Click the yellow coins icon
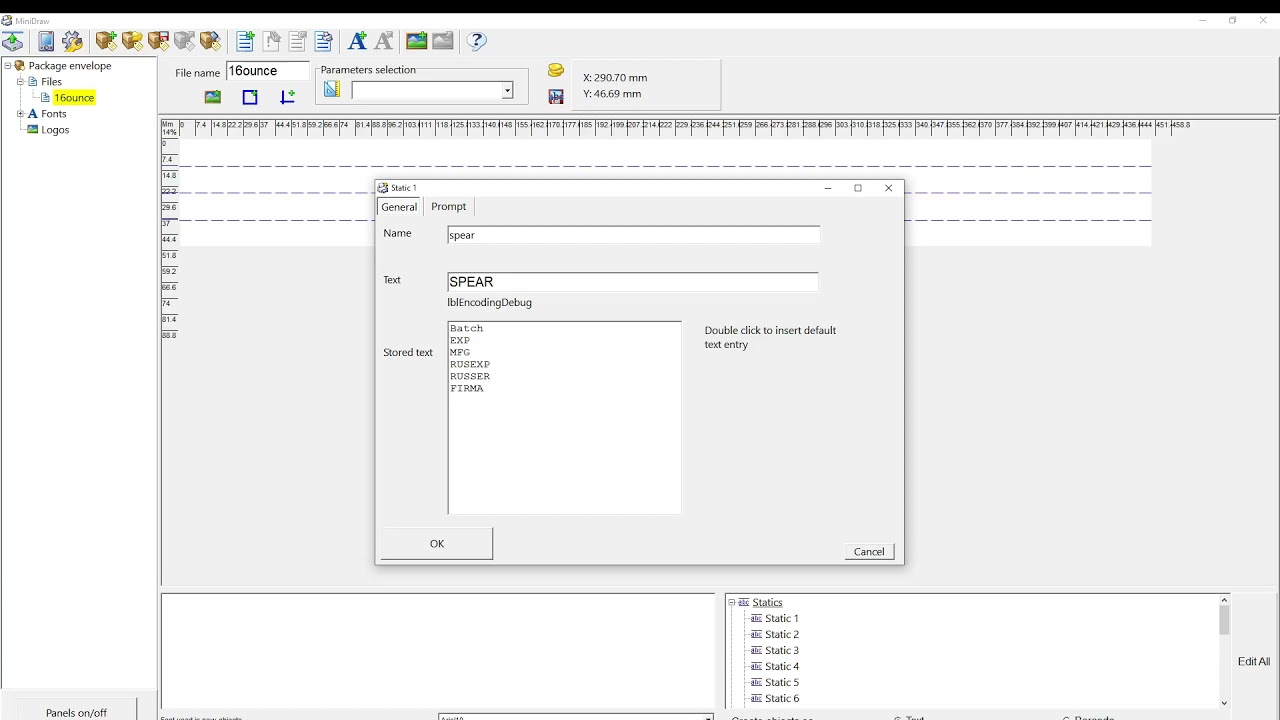Screen dimensions: 1280x720 [556, 71]
